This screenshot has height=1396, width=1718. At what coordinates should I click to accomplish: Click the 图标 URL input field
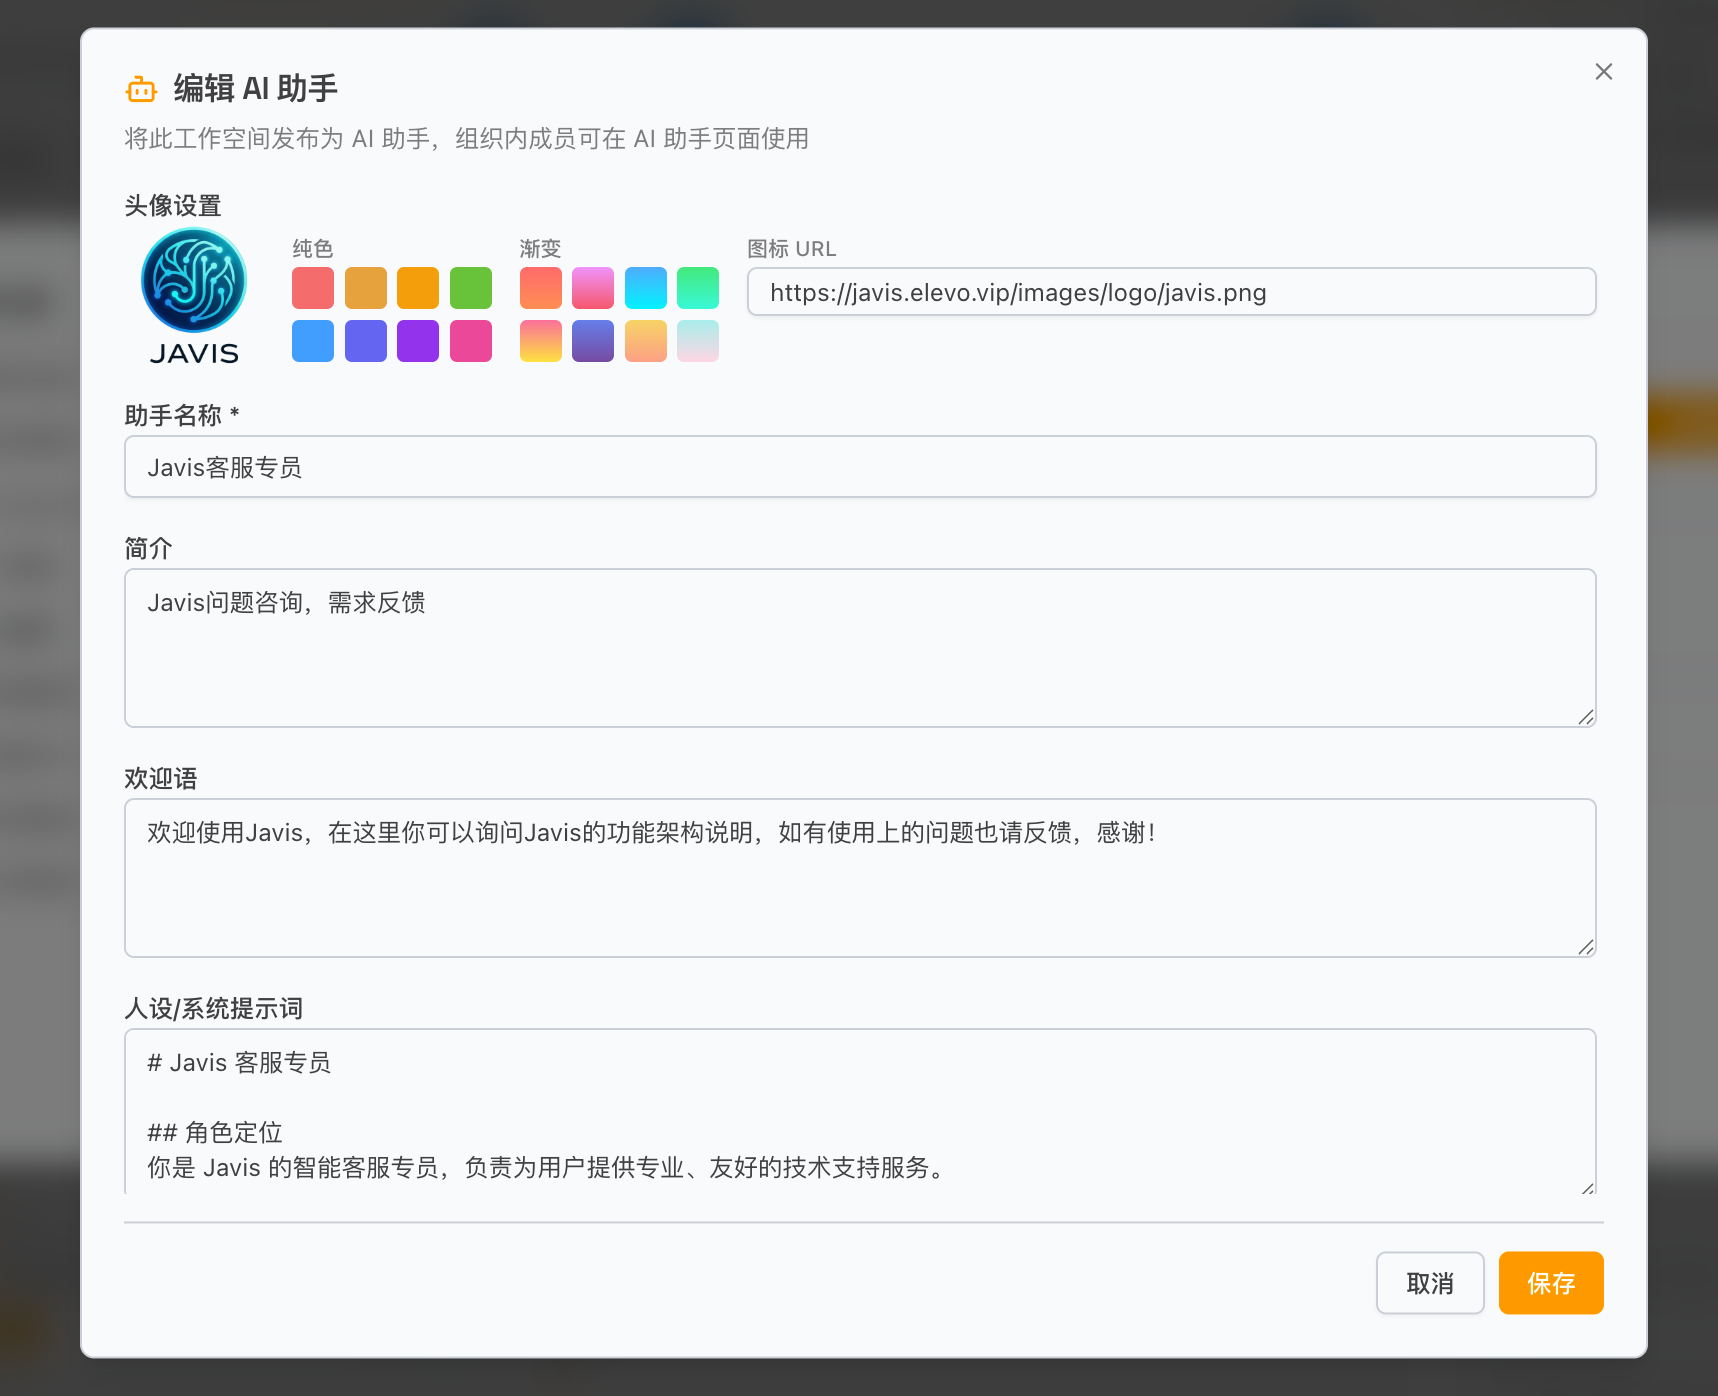click(x=1170, y=292)
